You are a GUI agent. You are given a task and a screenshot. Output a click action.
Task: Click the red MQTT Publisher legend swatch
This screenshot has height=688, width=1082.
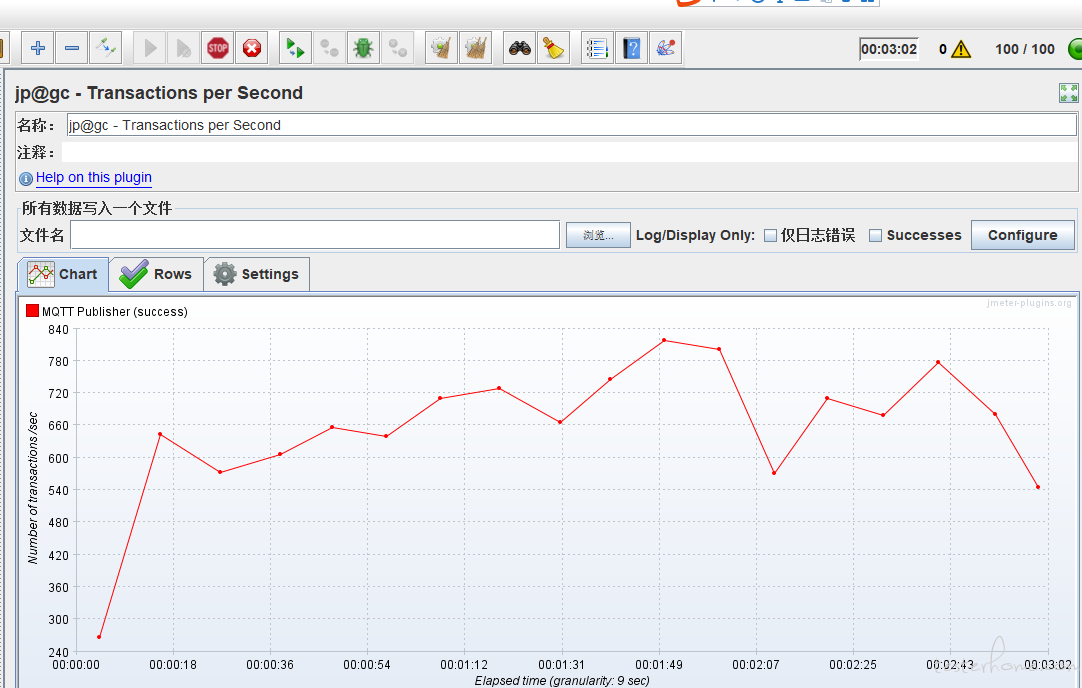(x=32, y=311)
